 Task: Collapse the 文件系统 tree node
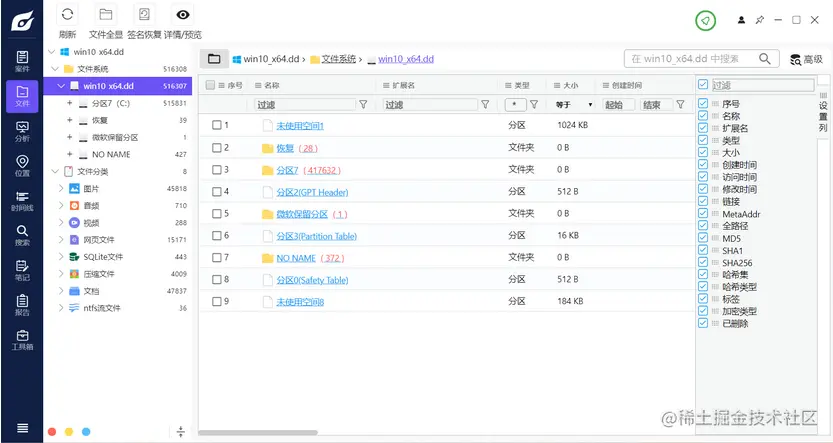tap(55, 69)
